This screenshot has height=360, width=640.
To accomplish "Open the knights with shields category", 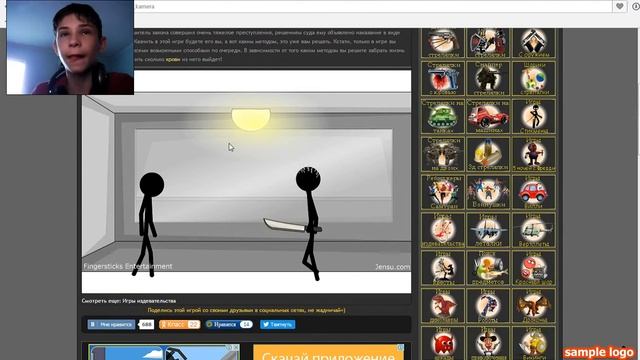I will tap(488, 42).
